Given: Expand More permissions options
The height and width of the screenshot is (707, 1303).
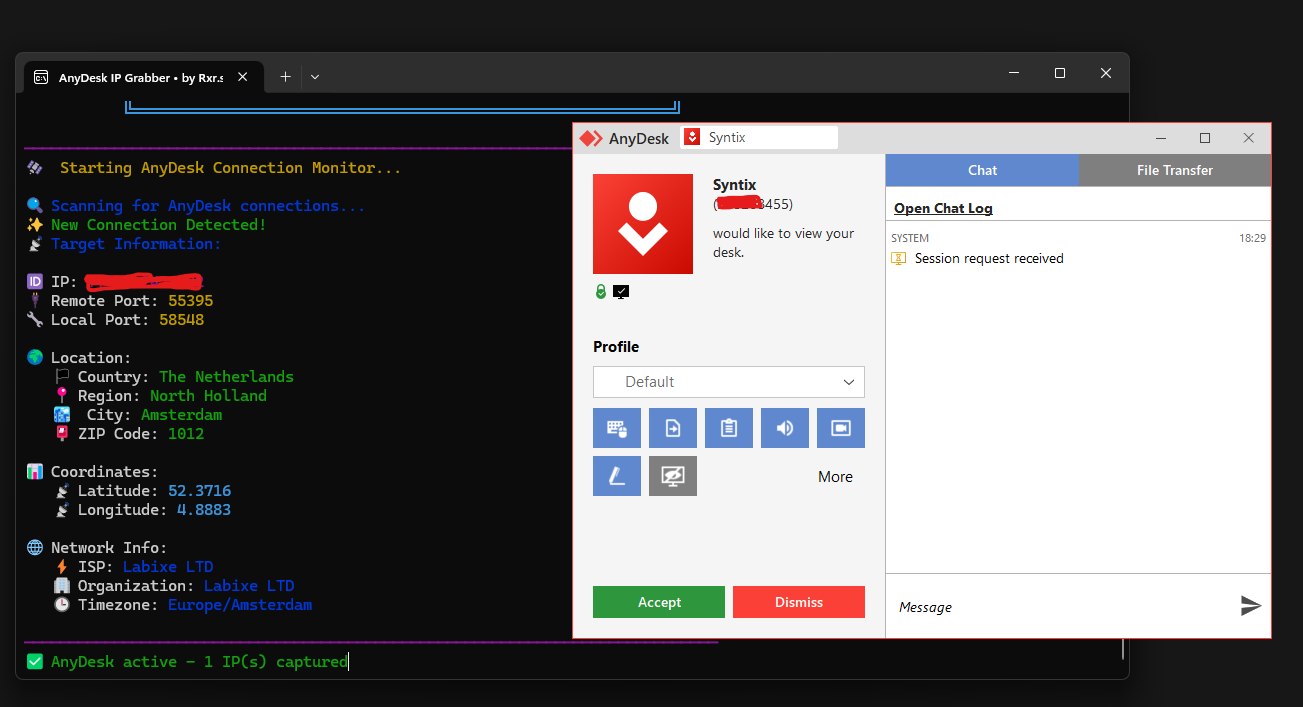Looking at the screenshot, I should [835, 477].
